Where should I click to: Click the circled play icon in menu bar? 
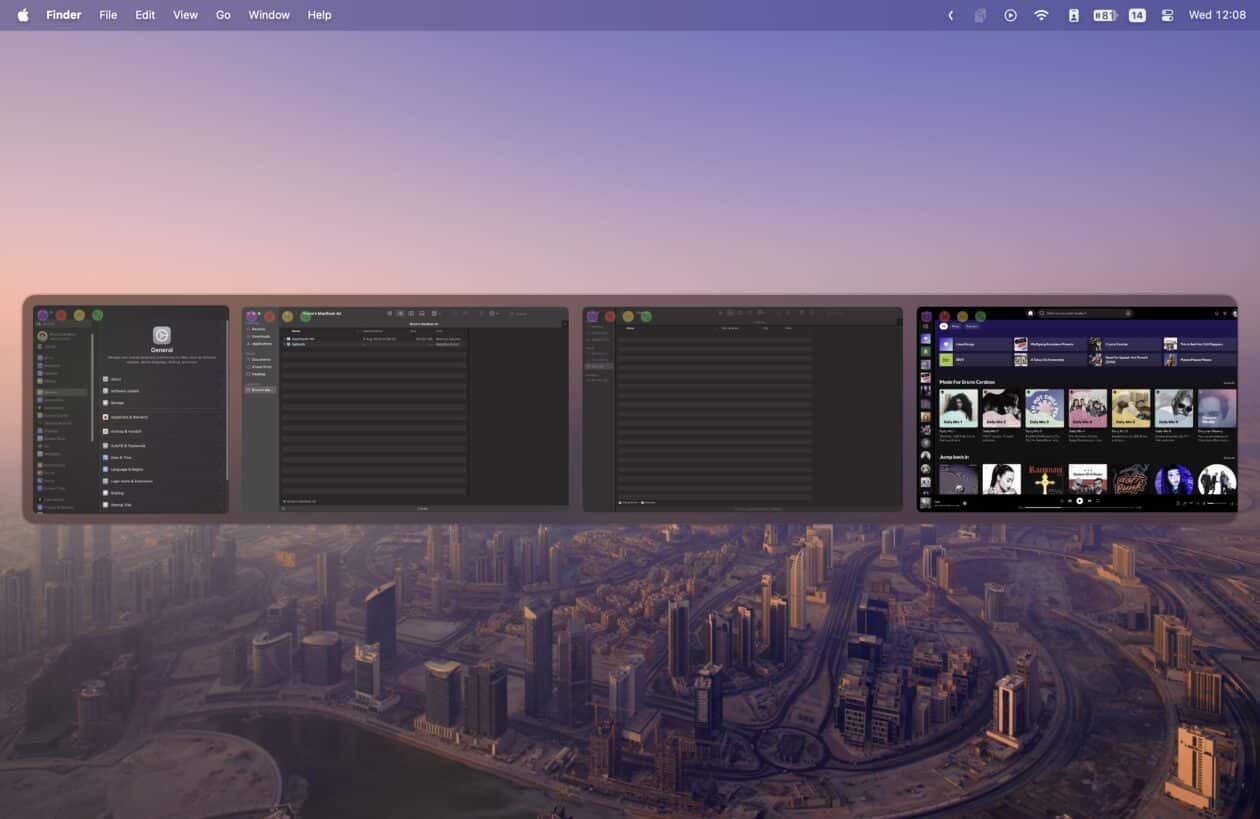1010,15
